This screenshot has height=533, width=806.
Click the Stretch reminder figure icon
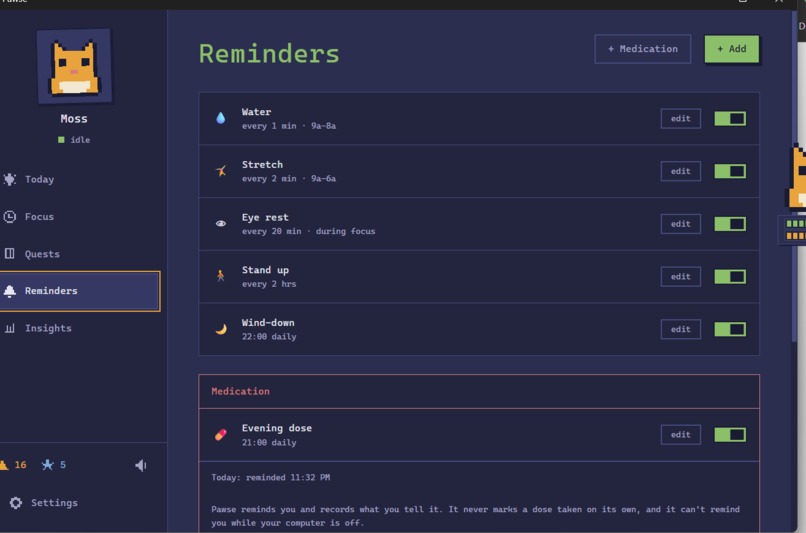tap(221, 171)
